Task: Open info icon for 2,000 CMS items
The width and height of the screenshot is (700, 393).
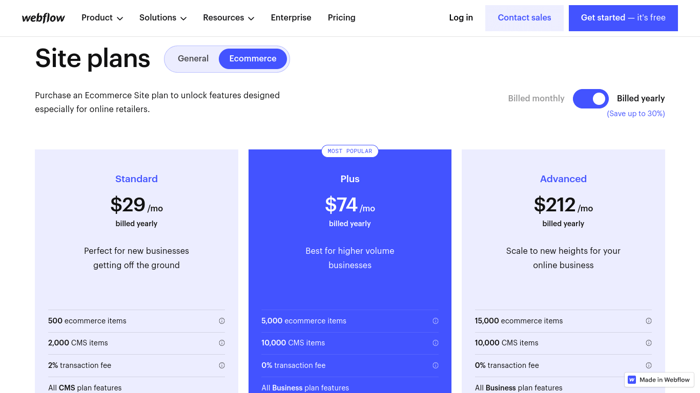Action: click(x=221, y=343)
